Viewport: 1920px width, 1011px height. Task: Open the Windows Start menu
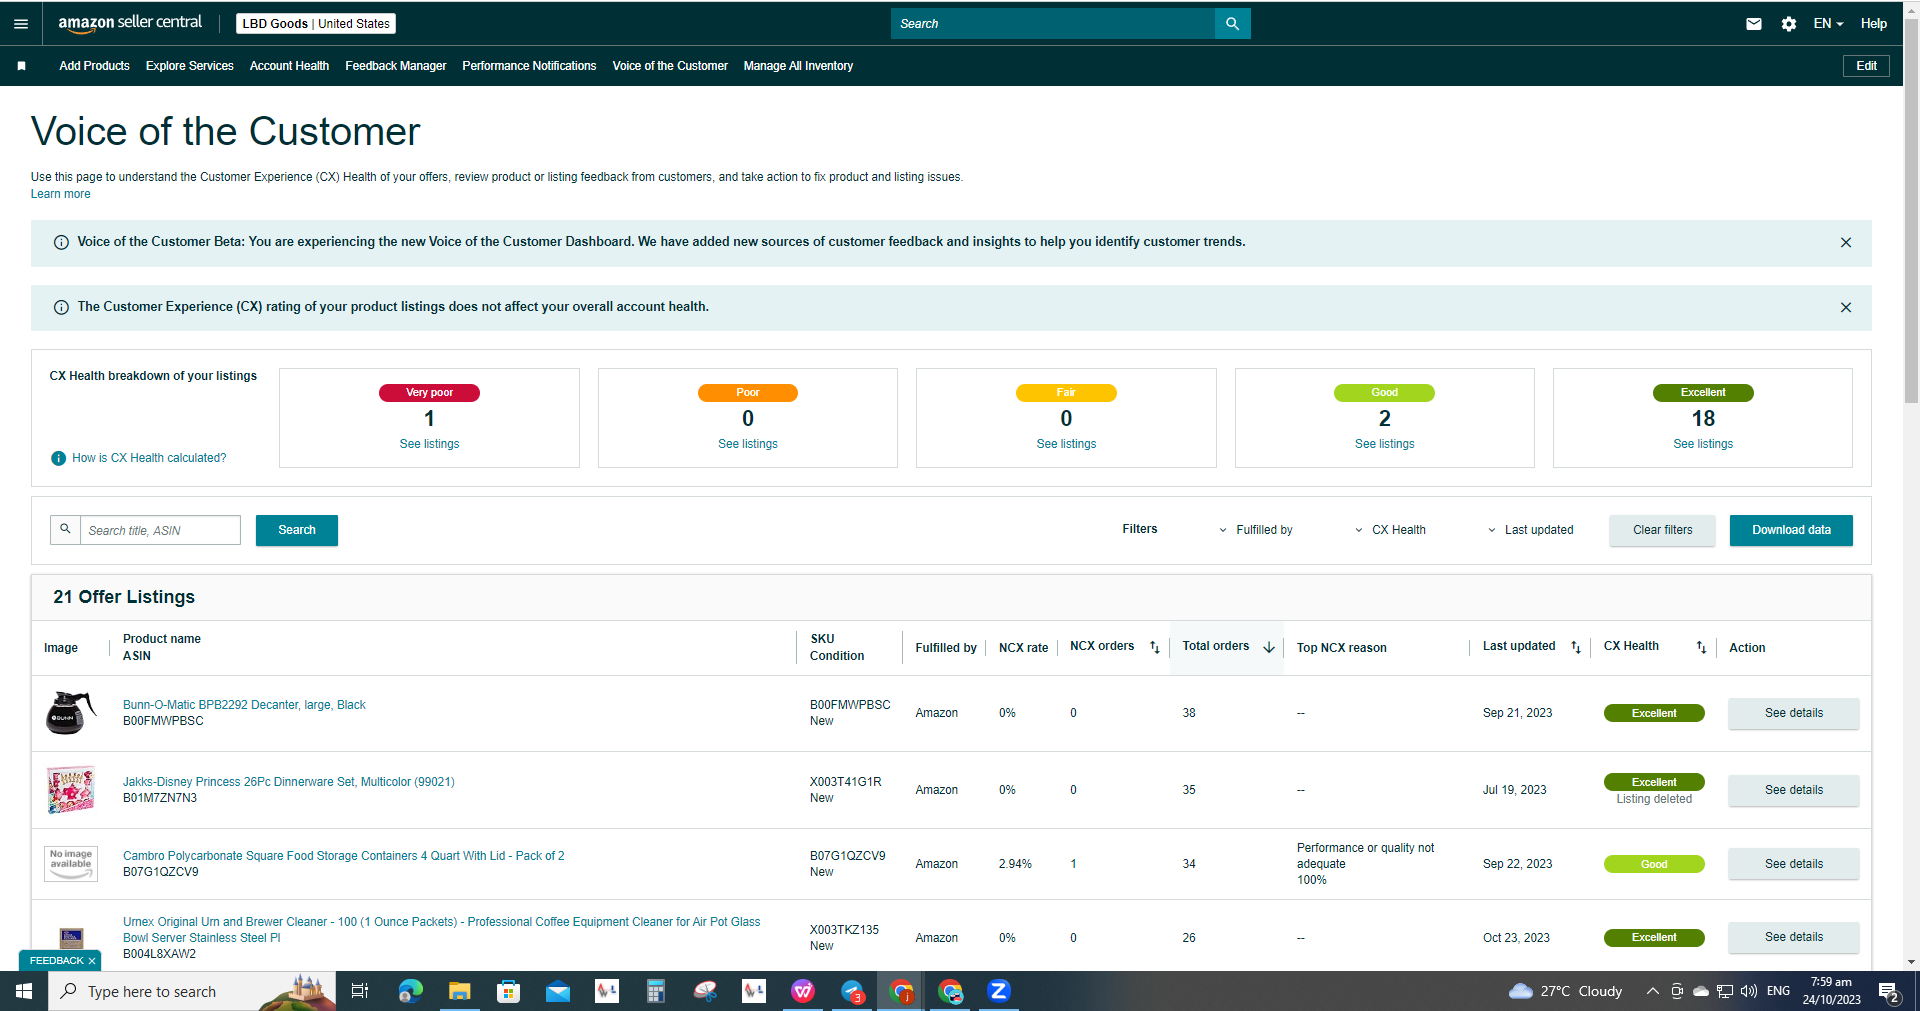(x=24, y=991)
